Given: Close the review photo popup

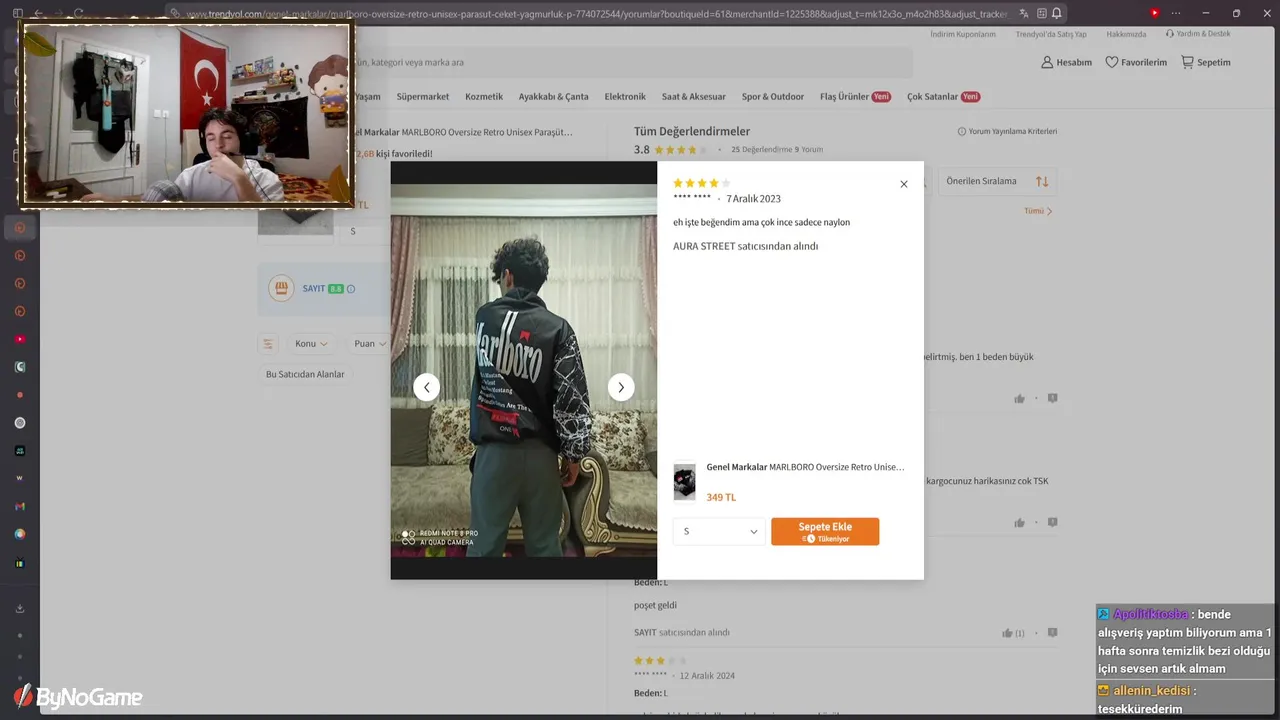Looking at the screenshot, I should [x=904, y=184].
